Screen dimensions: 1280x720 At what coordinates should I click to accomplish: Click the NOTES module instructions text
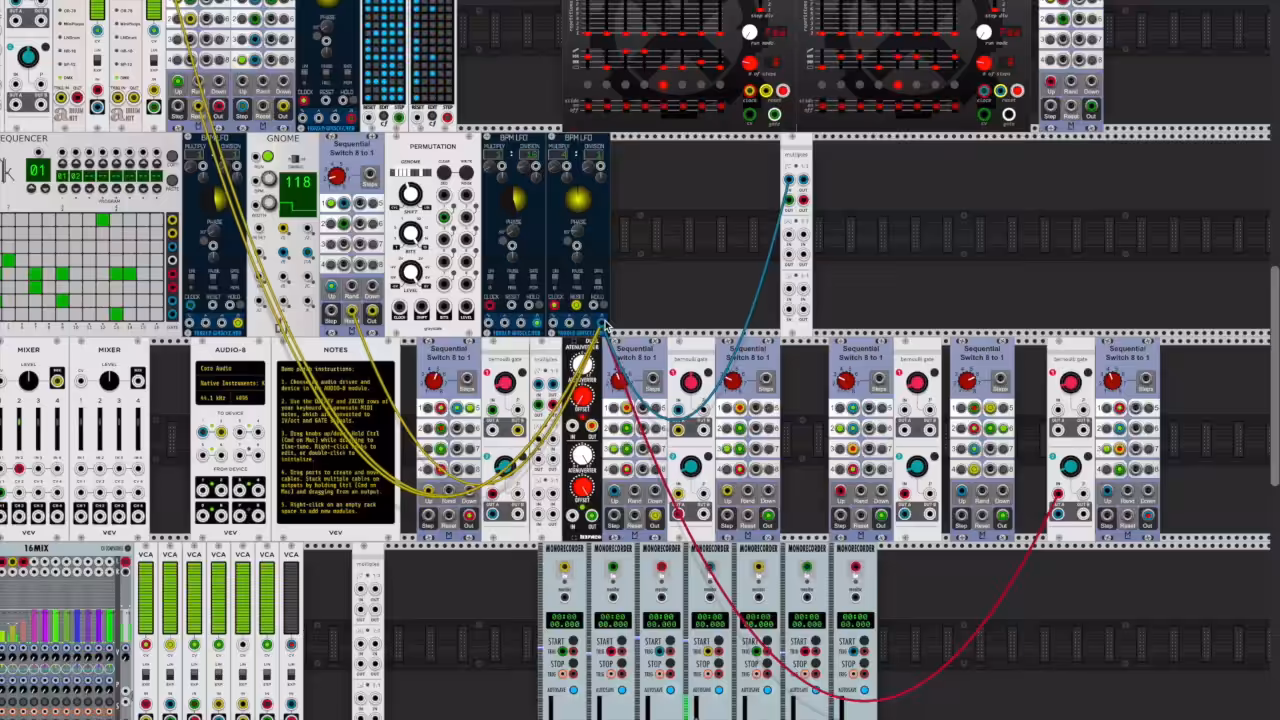pyautogui.click(x=335, y=439)
